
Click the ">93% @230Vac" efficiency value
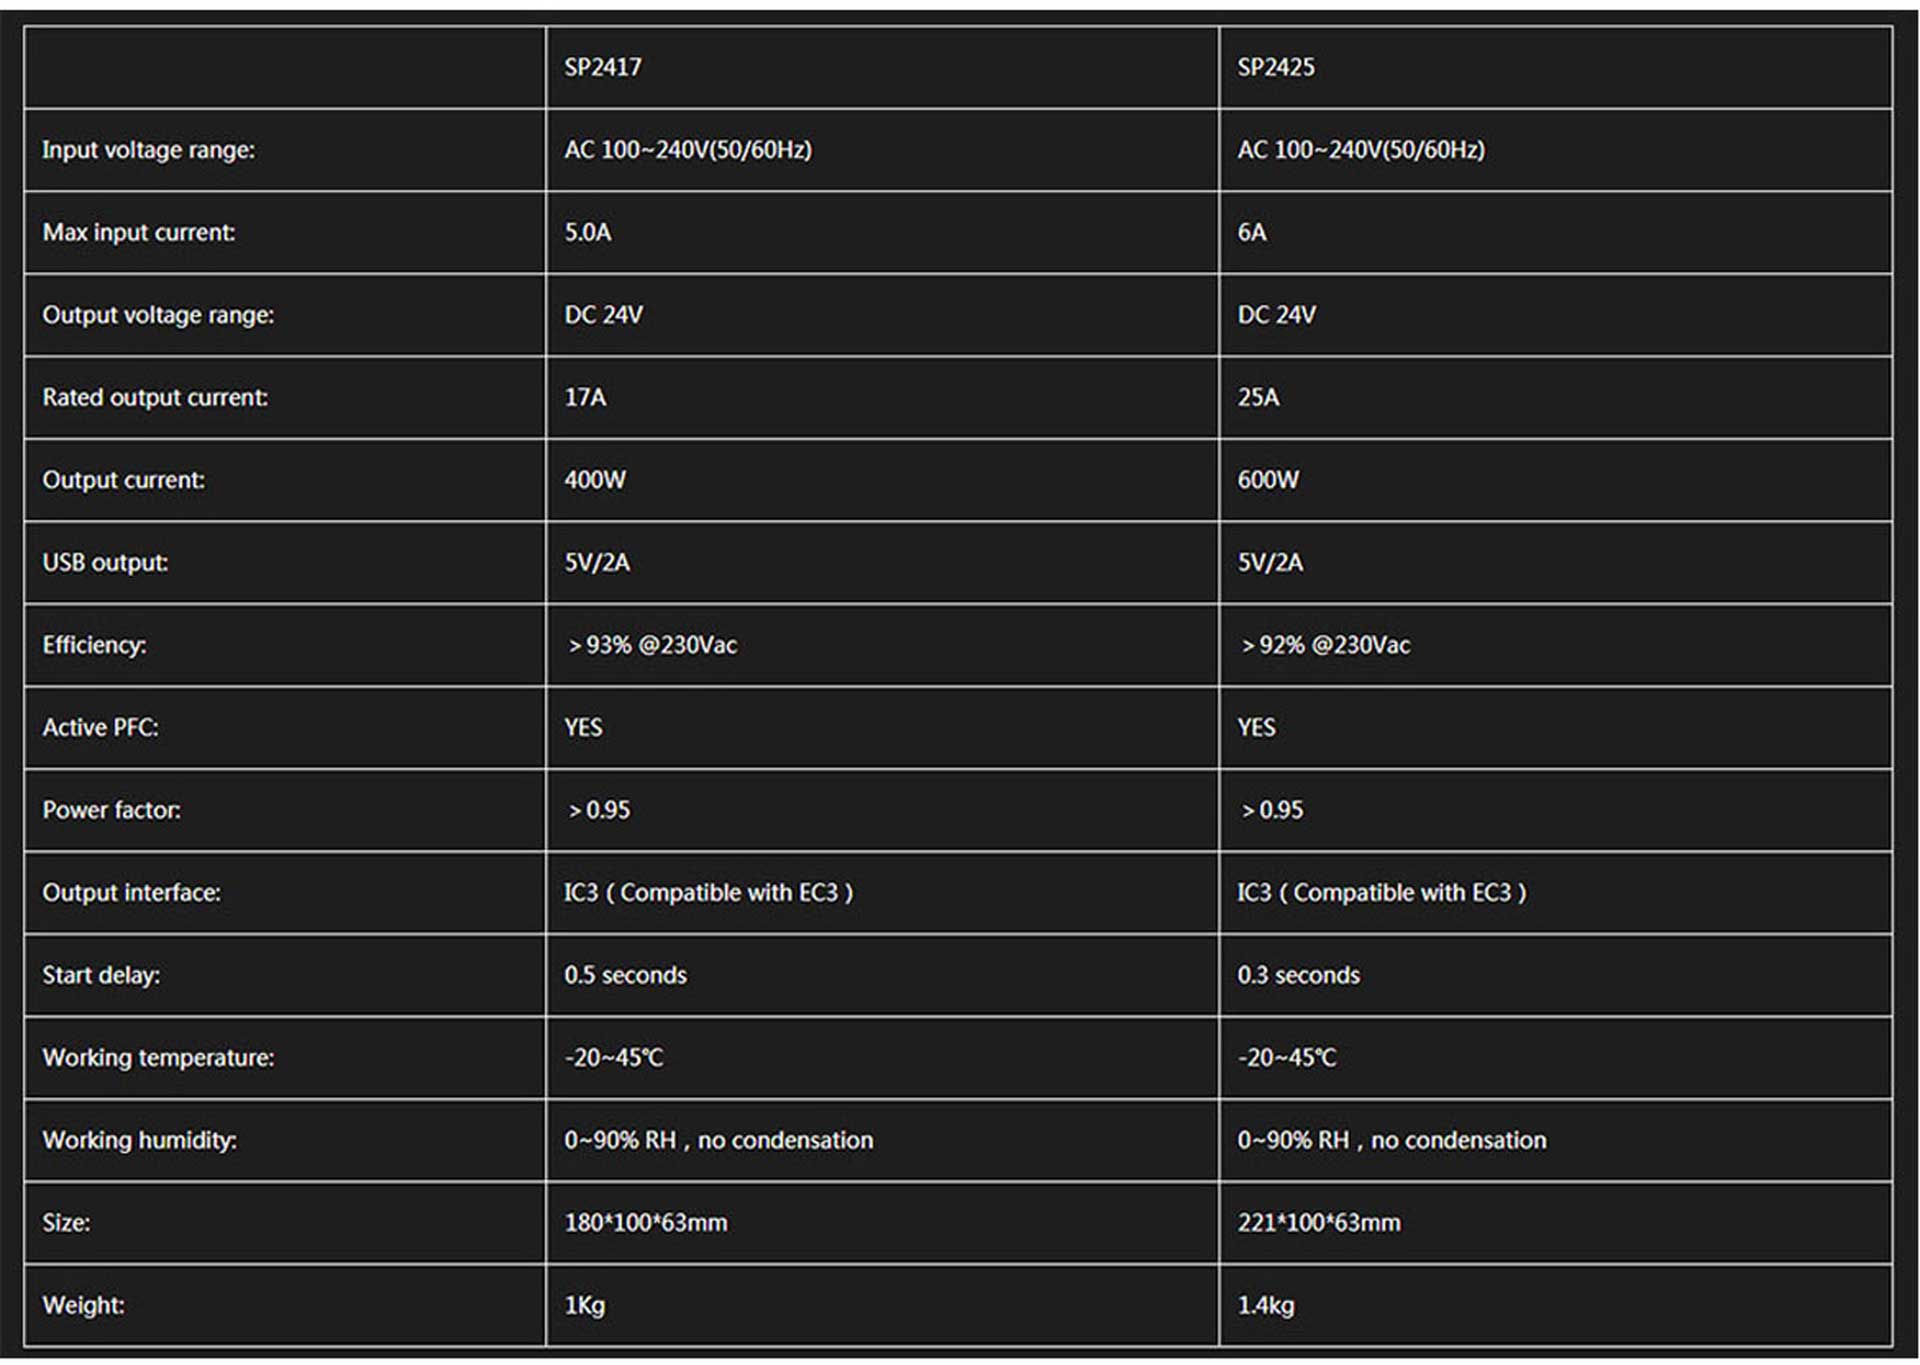652,645
